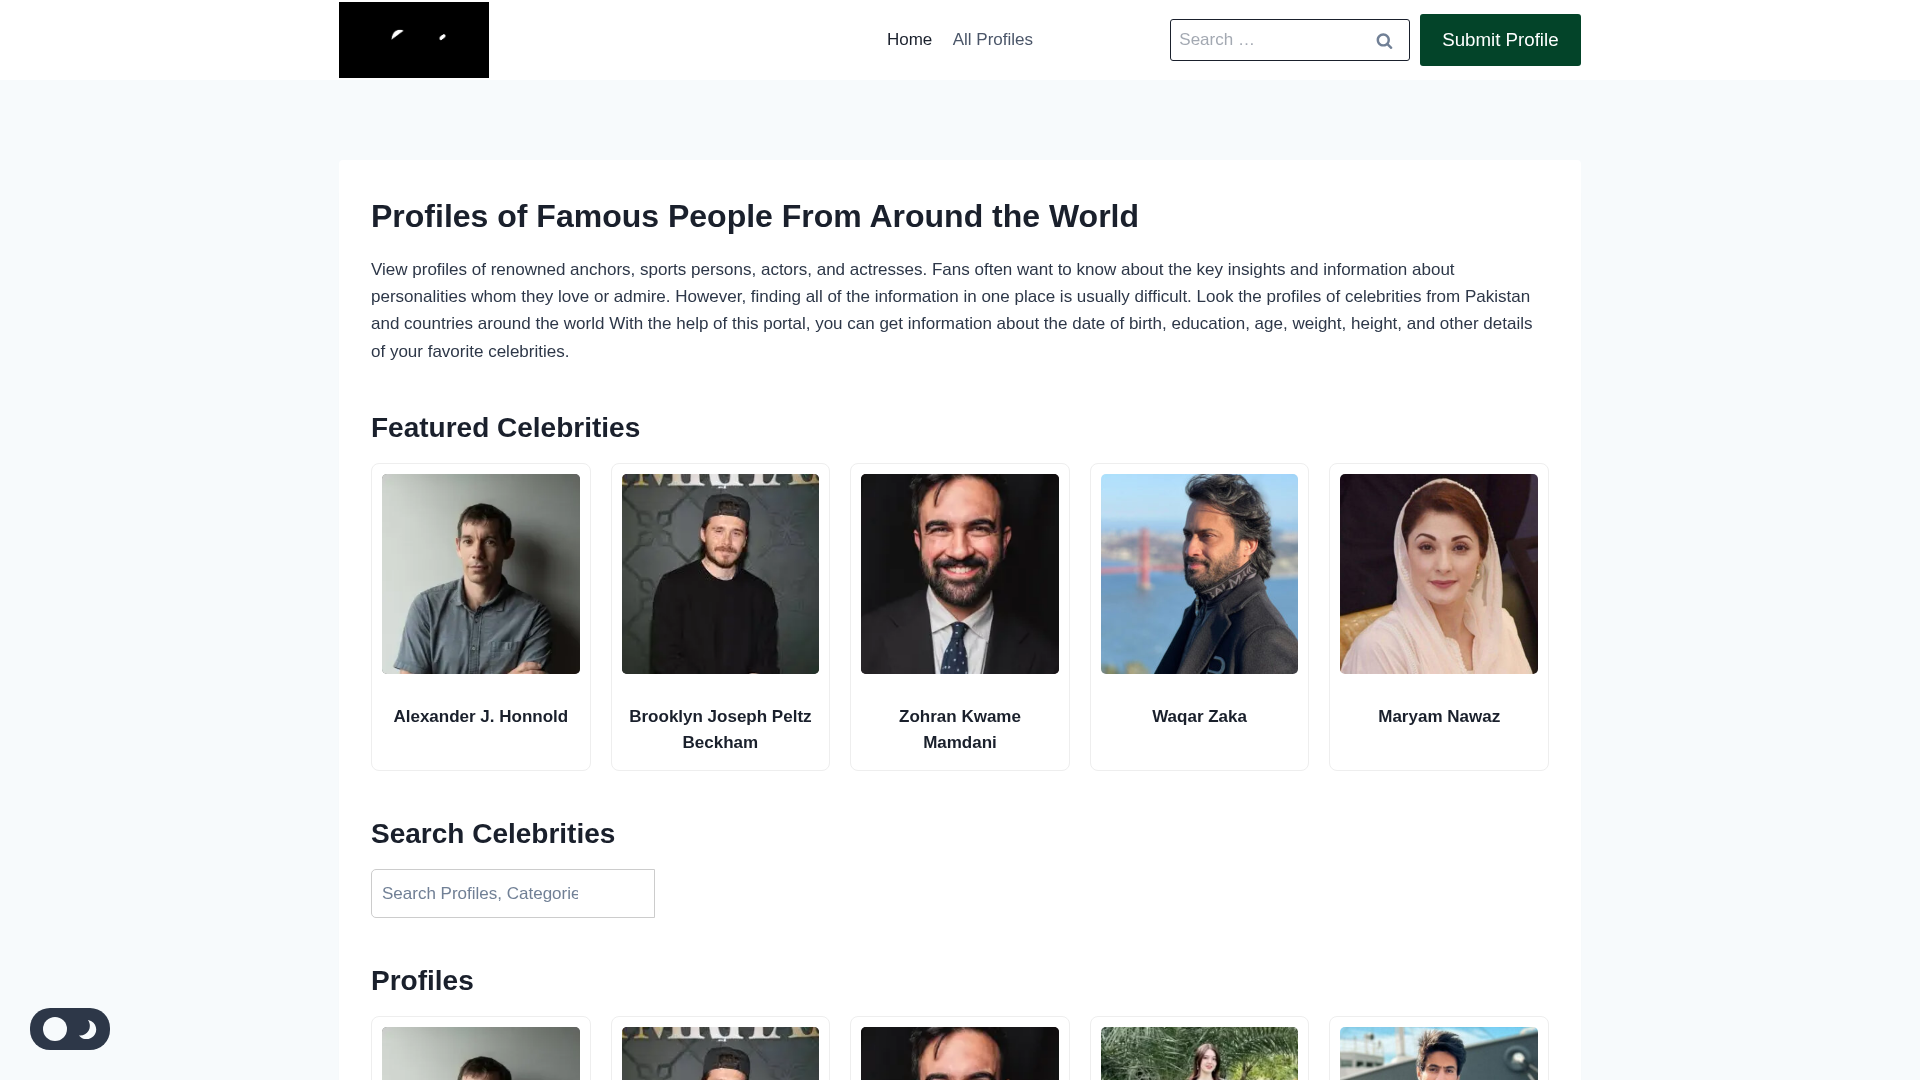Click the Profiles of Famous People page title

[x=755, y=216]
